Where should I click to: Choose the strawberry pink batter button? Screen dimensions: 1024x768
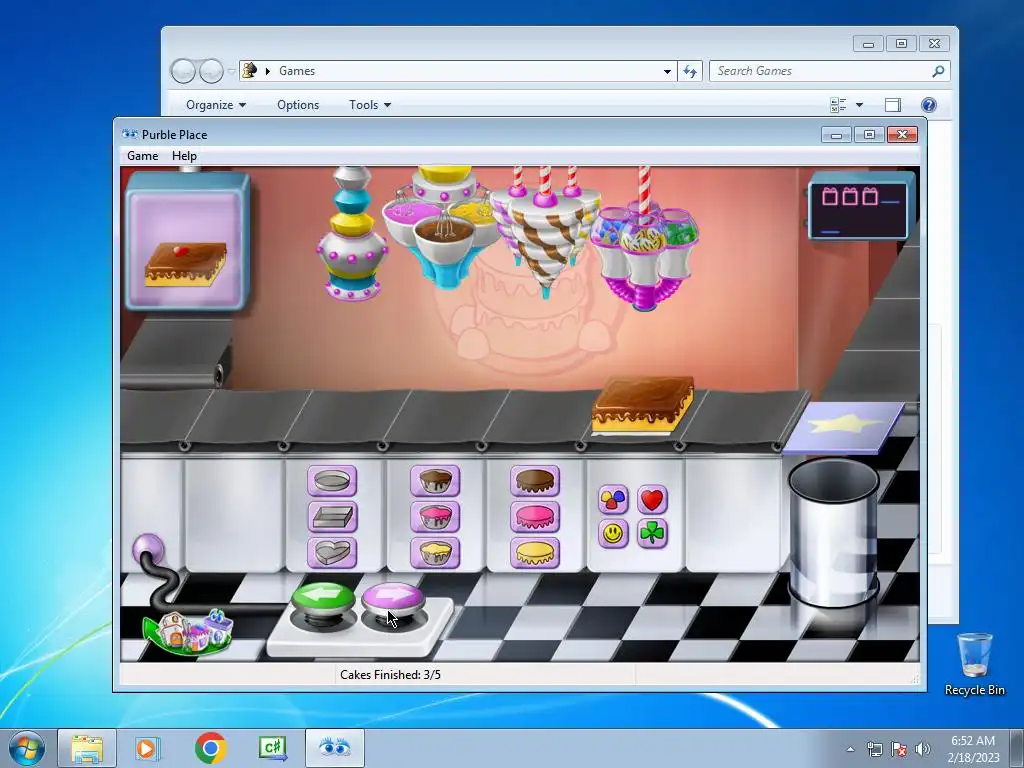tap(435, 517)
